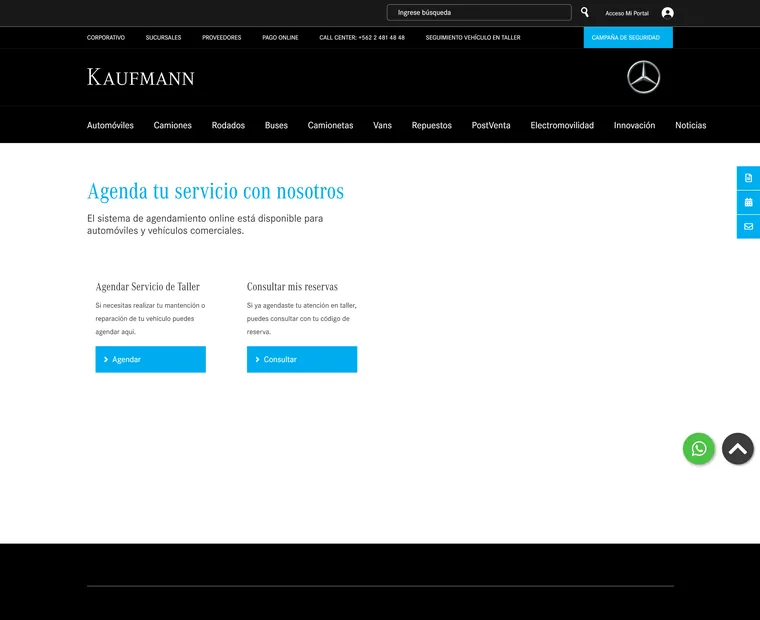Go to Pago Online

(280, 37)
